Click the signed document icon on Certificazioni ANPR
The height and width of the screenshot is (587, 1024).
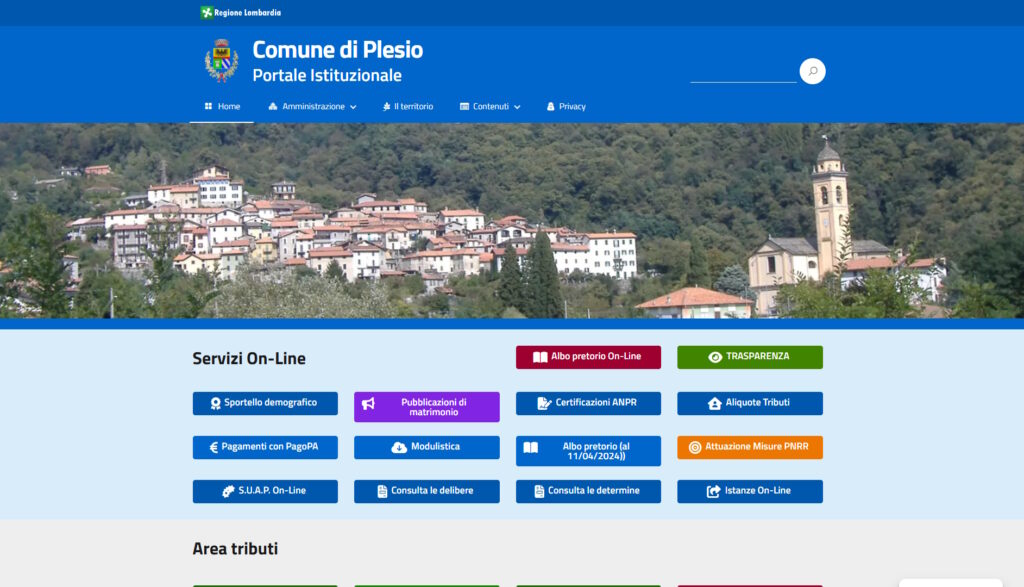(x=544, y=404)
